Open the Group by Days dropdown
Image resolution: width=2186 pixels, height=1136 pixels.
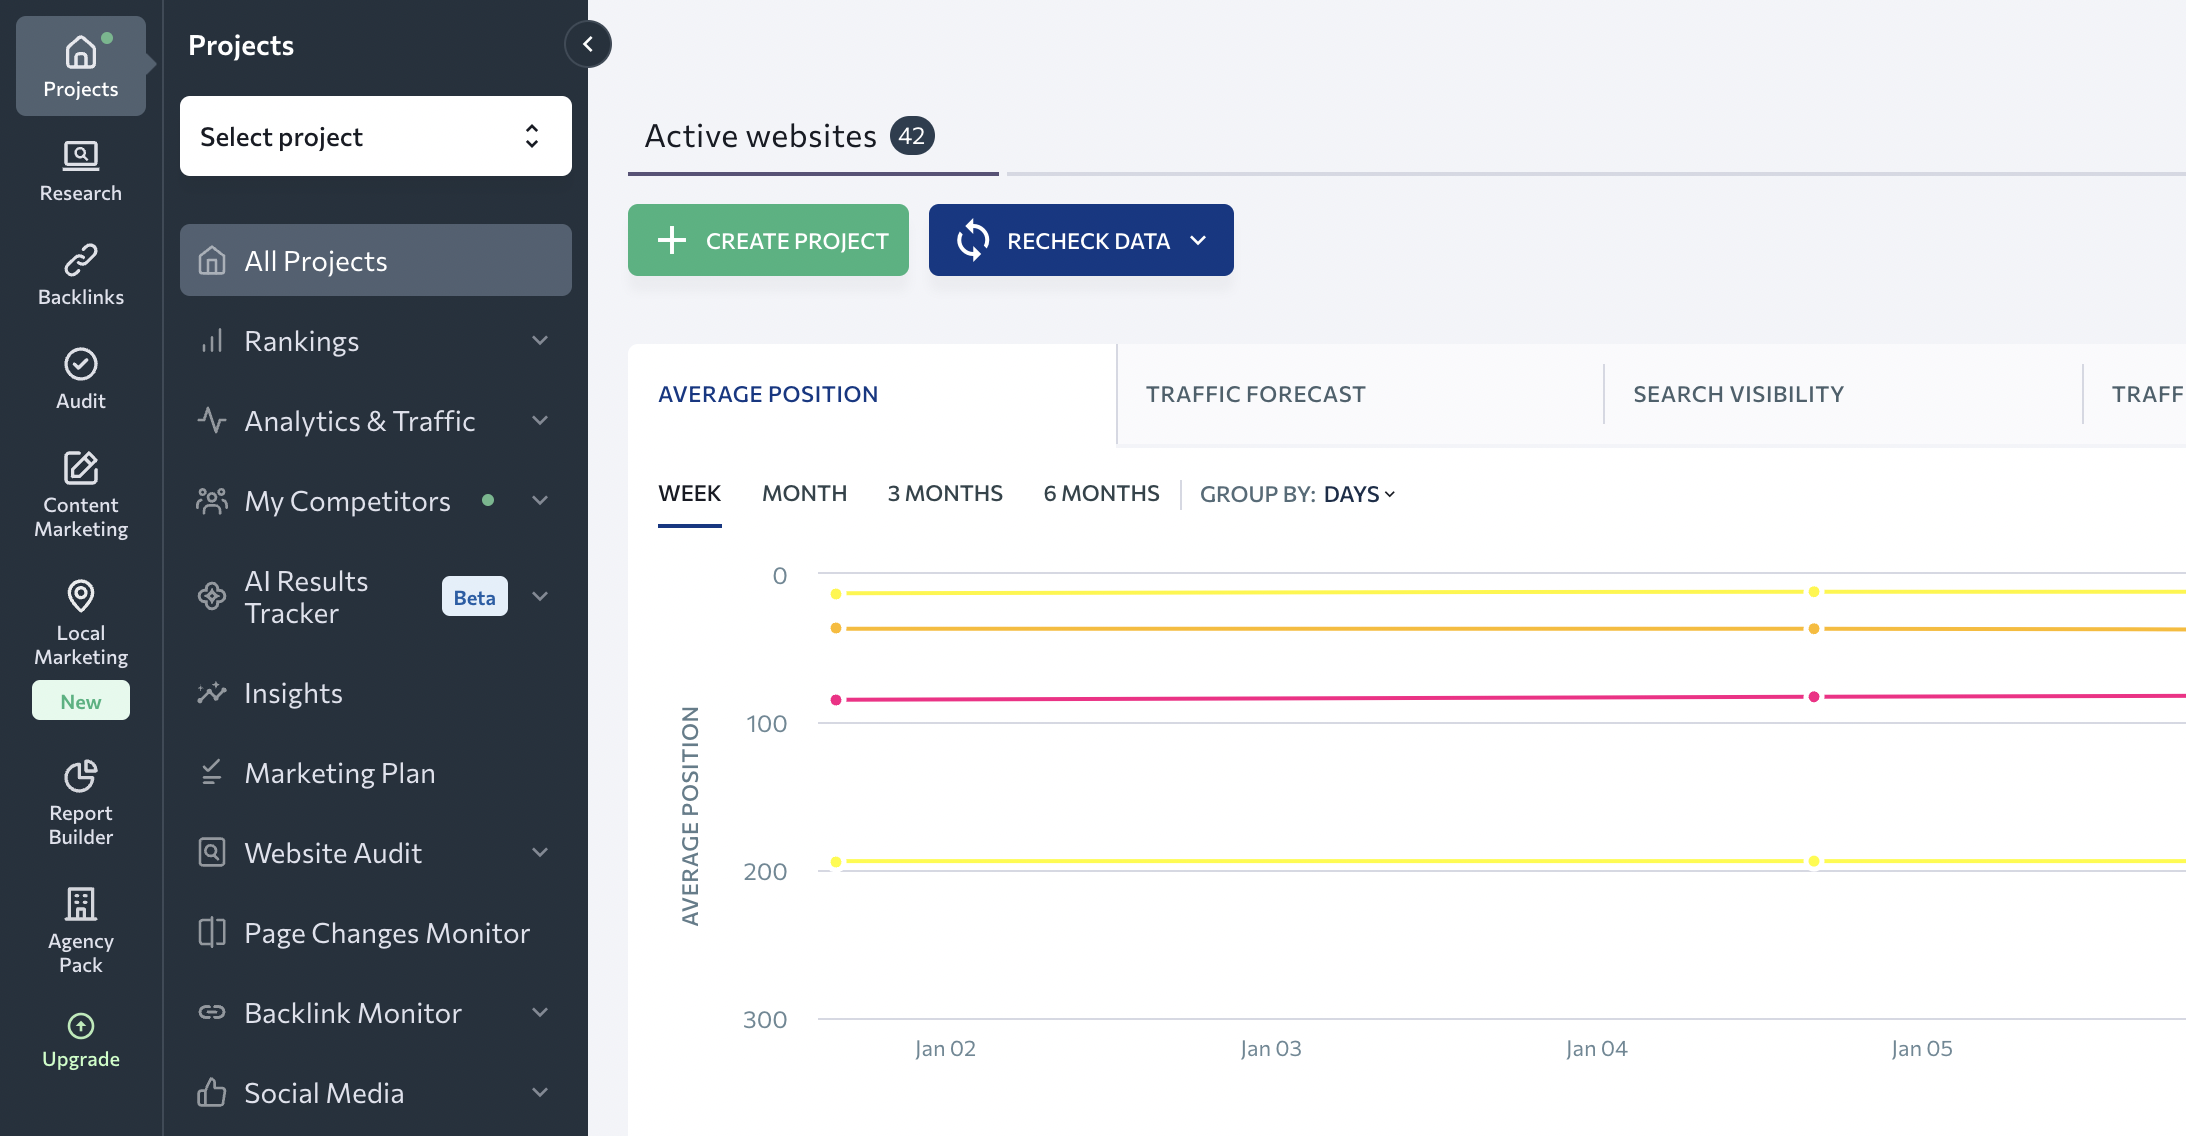(x=1358, y=494)
